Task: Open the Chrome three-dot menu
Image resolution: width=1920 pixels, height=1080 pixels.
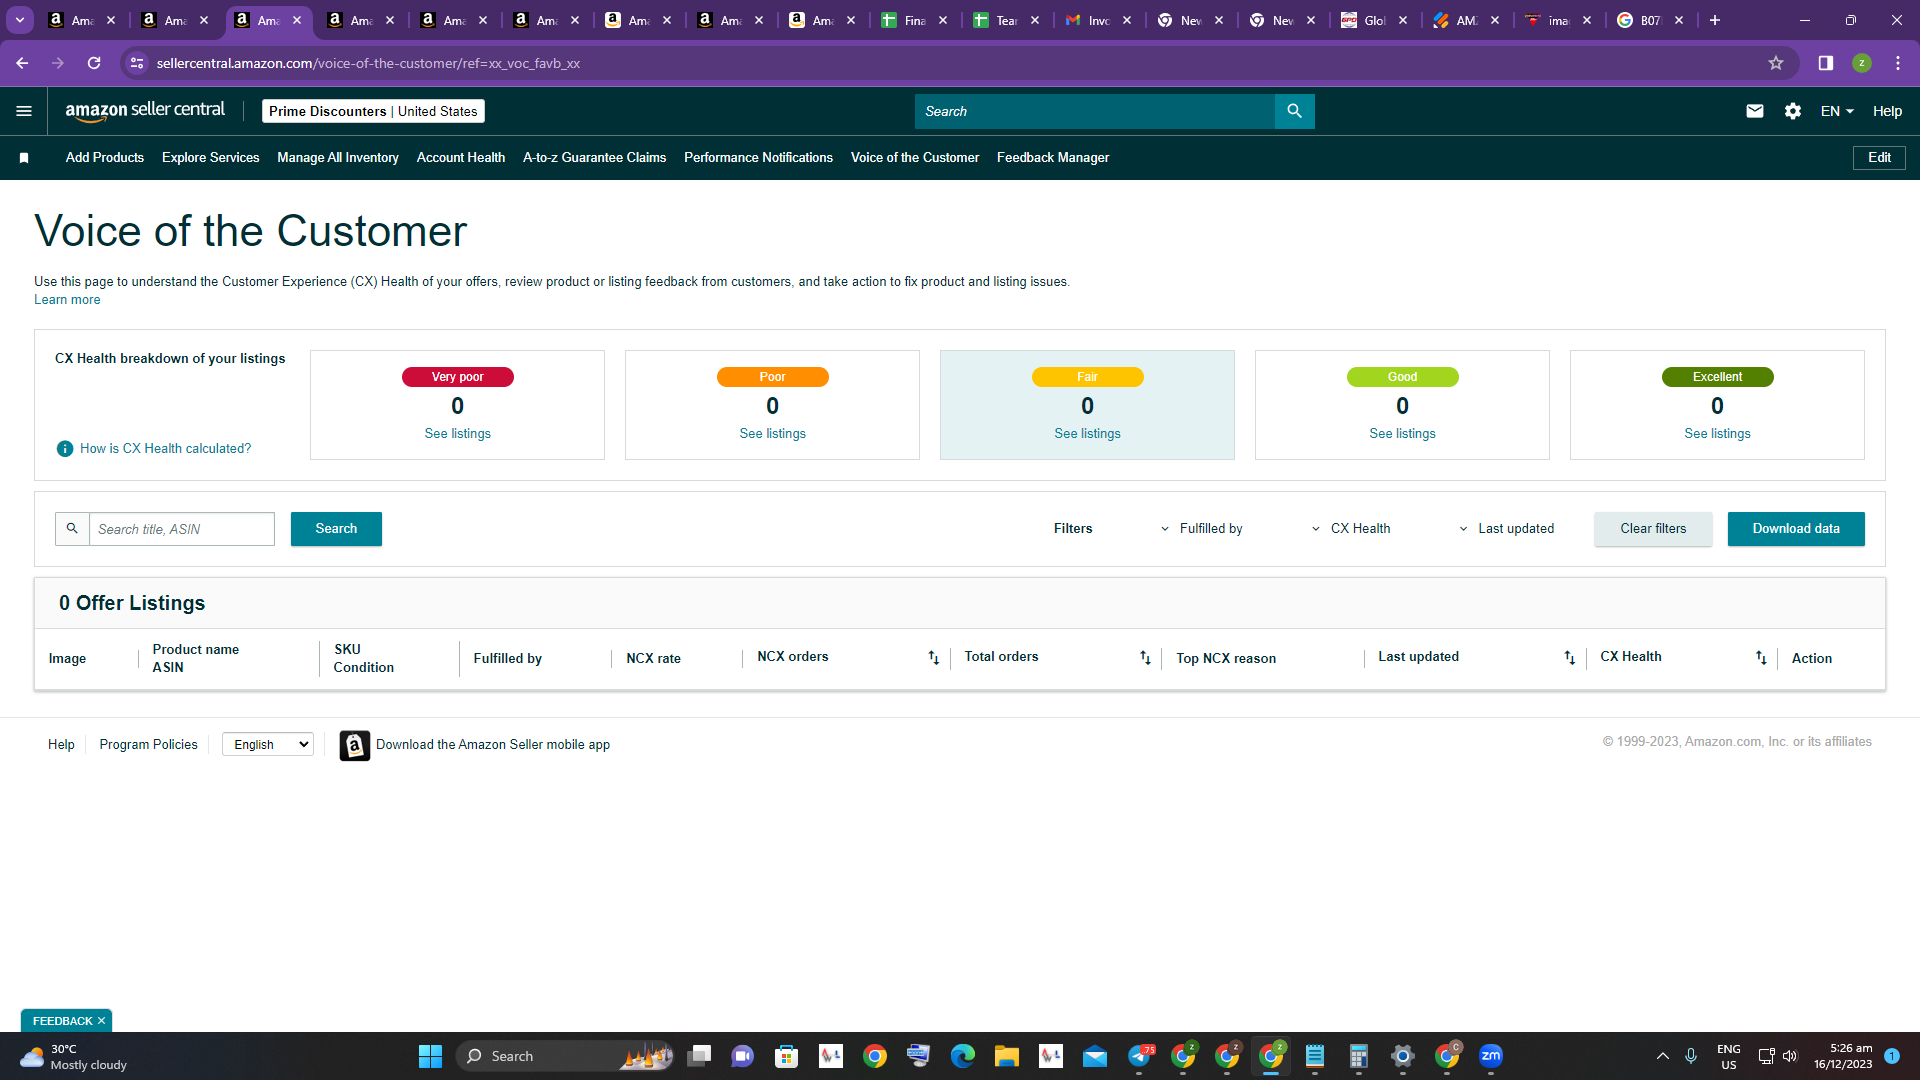Action: tap(1898, 63)
